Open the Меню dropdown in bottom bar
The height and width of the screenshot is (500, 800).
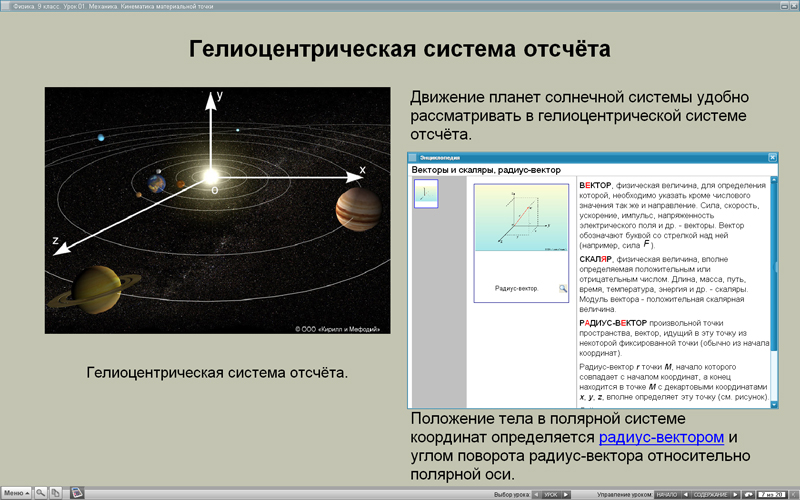16,493
